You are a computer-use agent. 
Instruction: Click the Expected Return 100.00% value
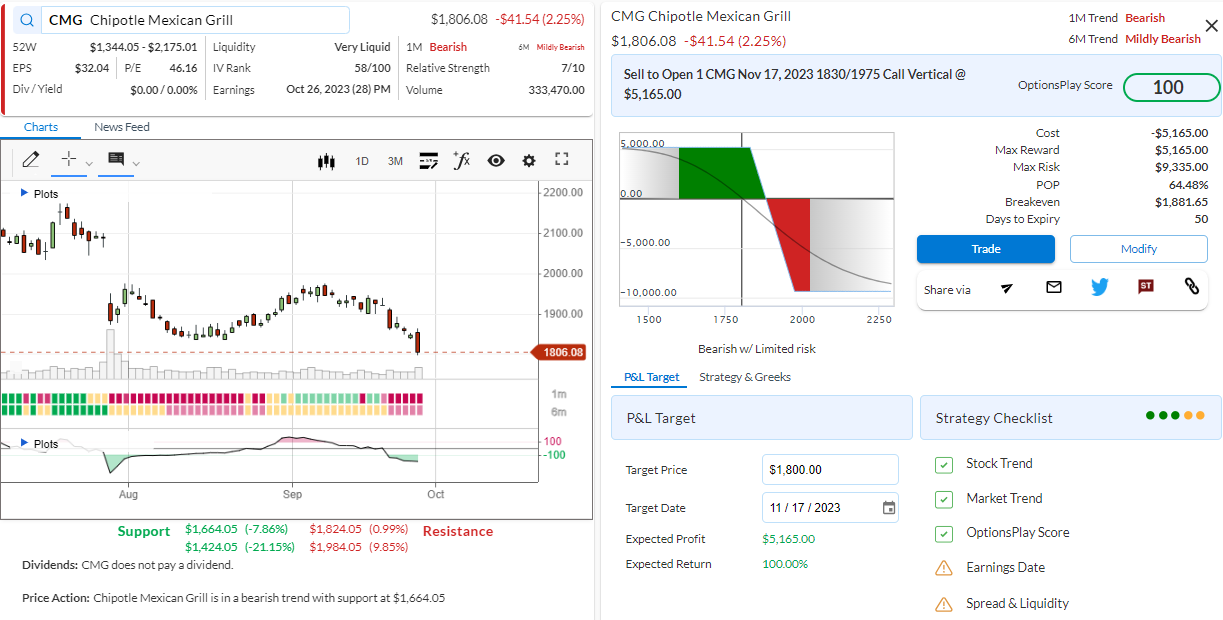click(785, 564)
